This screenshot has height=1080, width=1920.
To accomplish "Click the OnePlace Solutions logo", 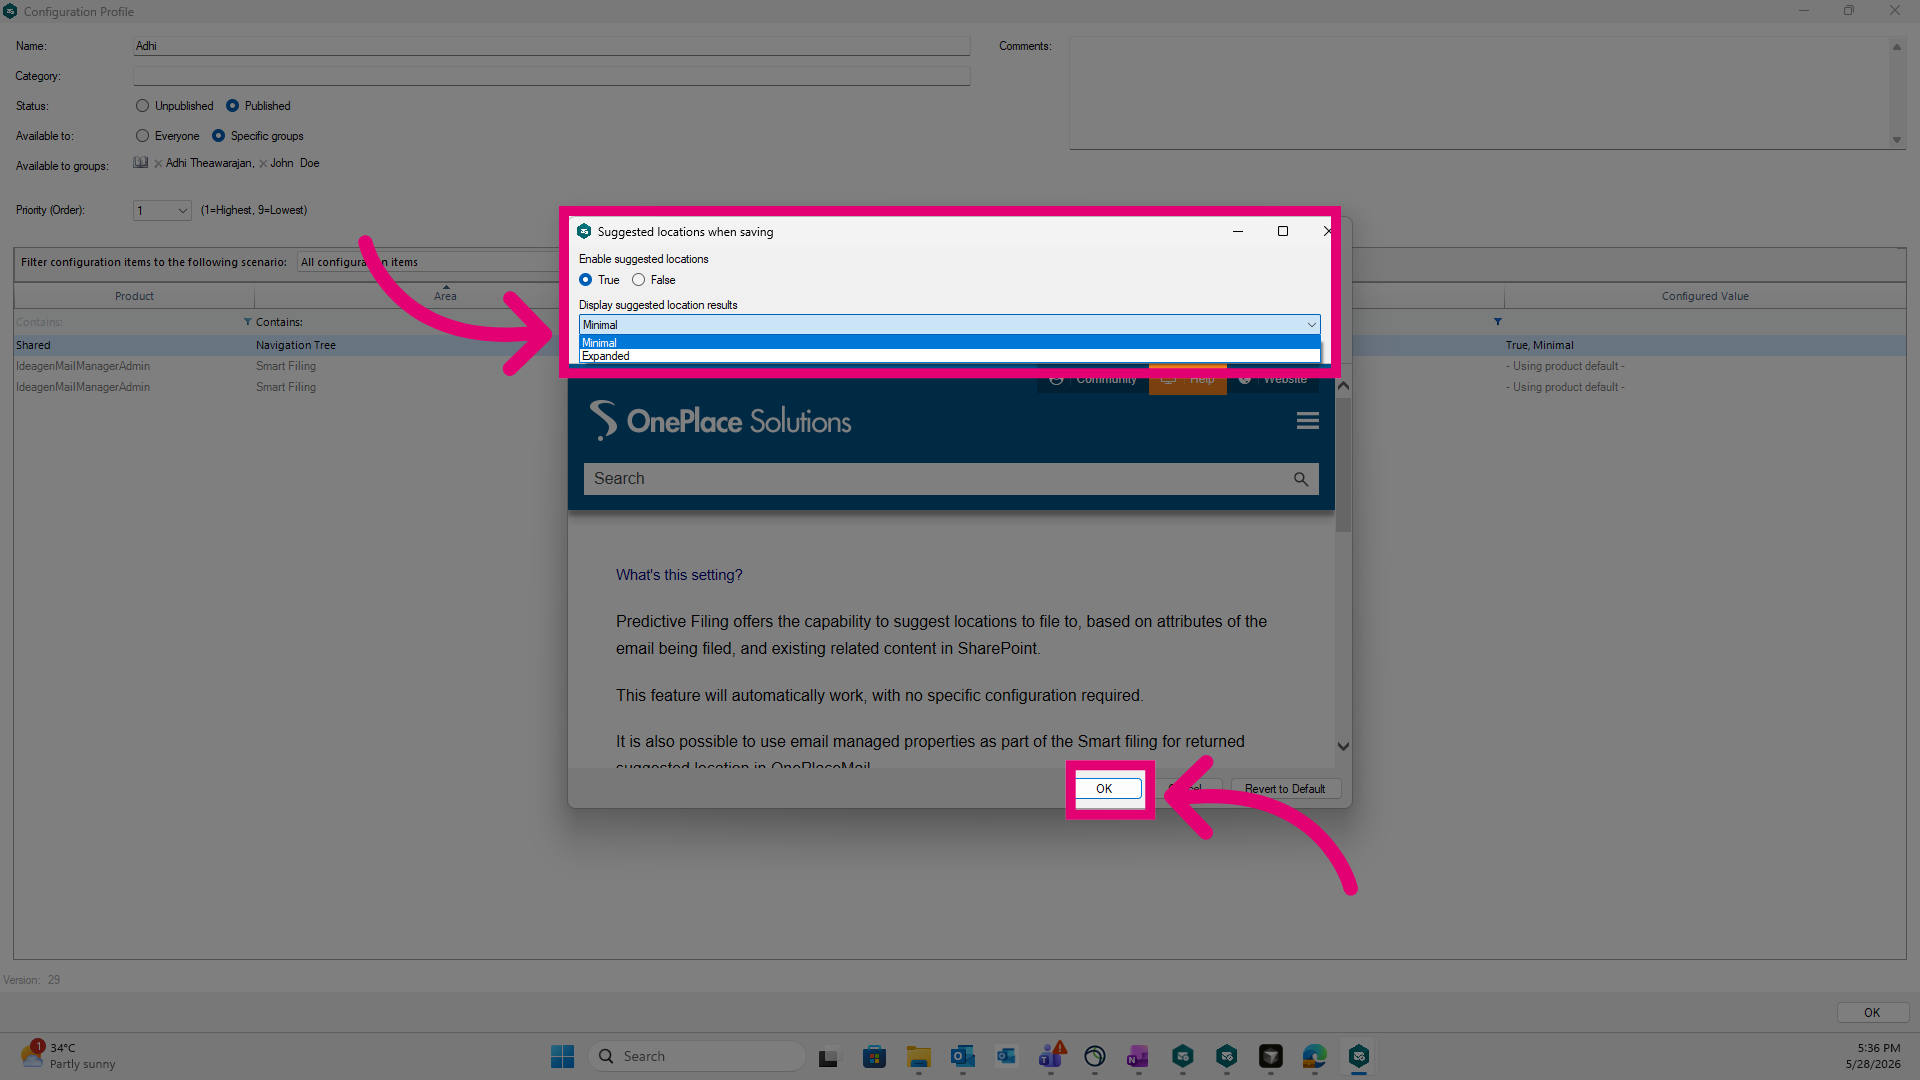I will tap(720, 421).
